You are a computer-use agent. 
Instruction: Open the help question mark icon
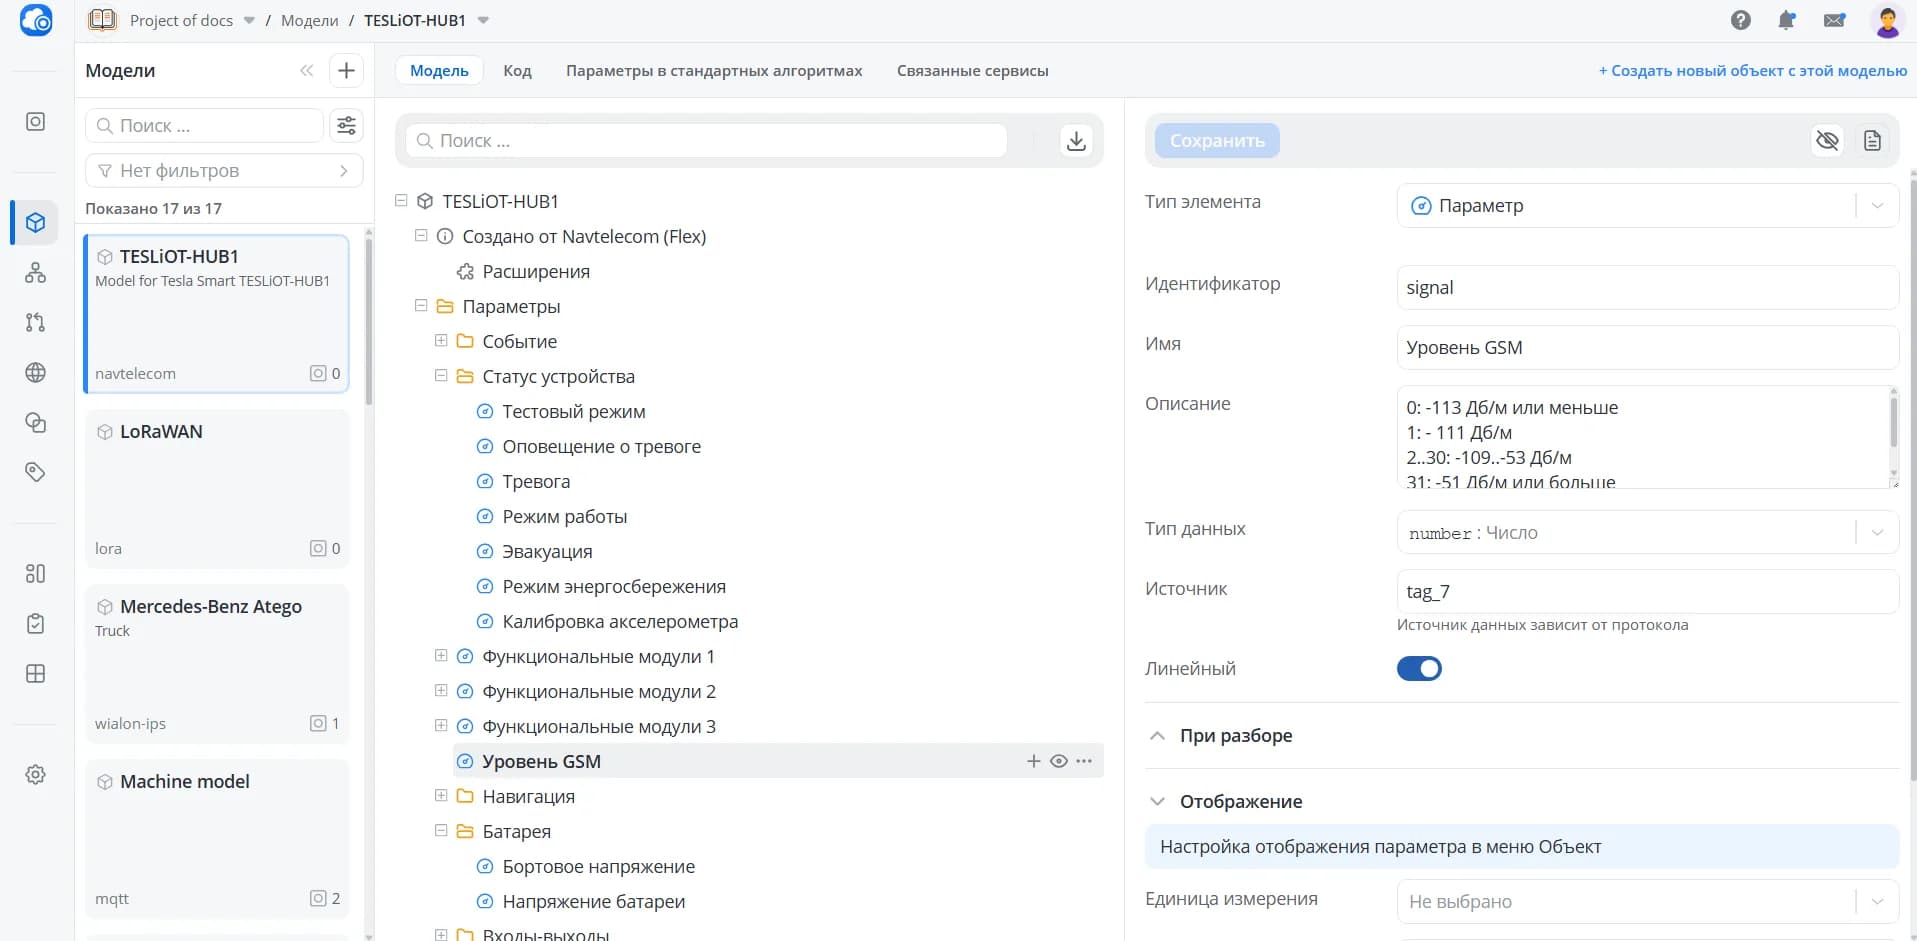(x=1741, y=20)
